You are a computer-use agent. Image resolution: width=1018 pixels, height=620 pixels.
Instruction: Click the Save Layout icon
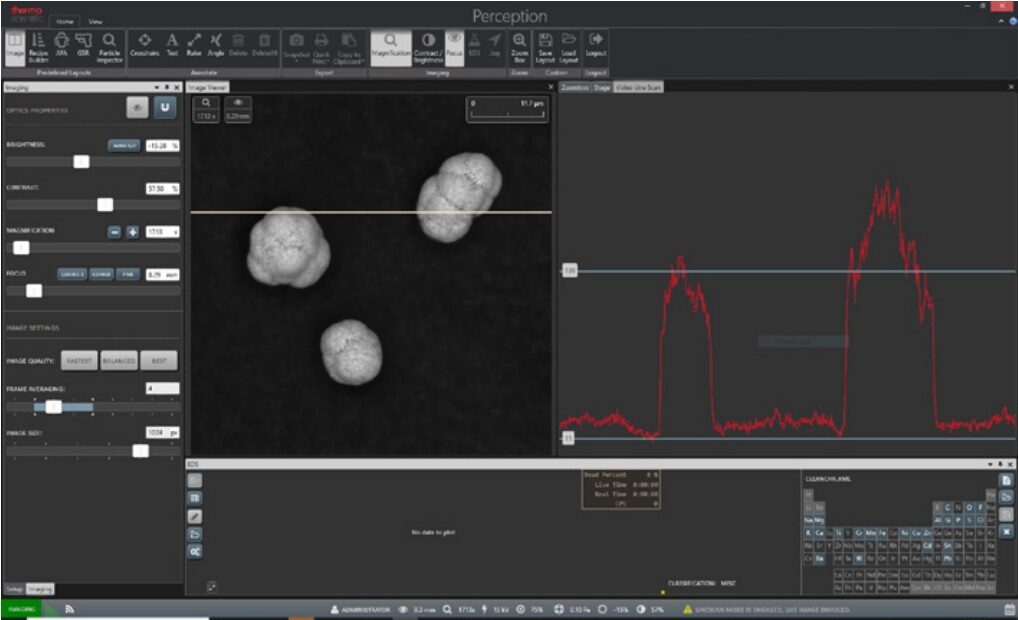point(545,45)
